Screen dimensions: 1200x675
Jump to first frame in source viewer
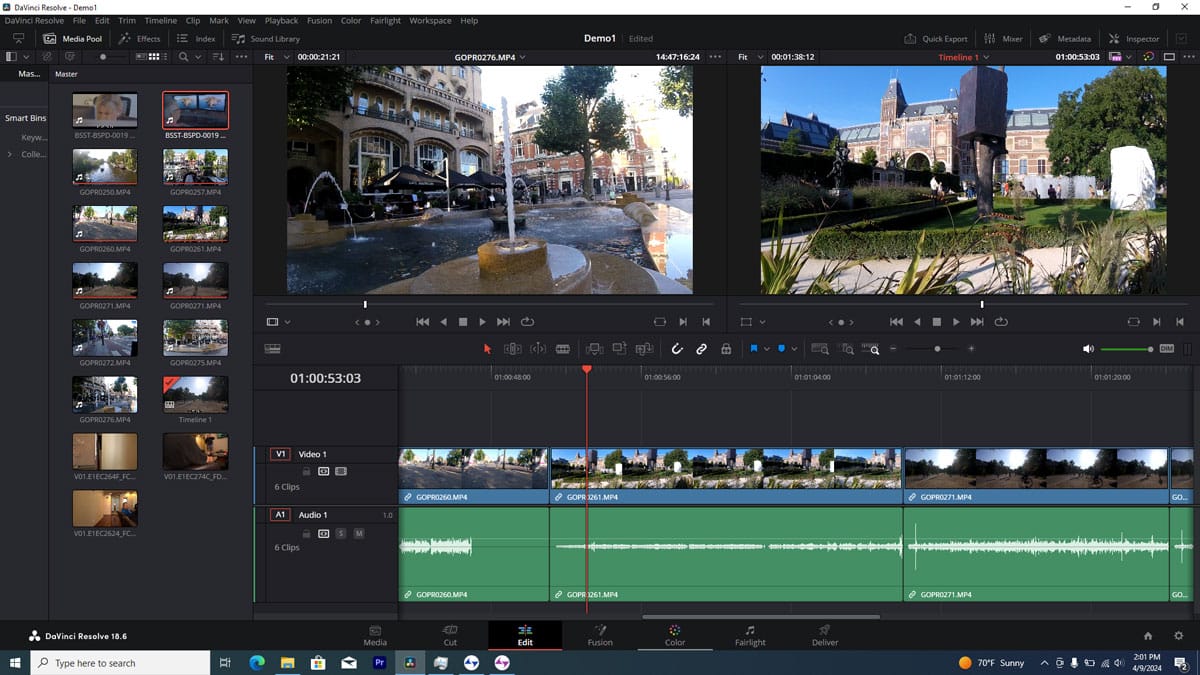(422, 322)
